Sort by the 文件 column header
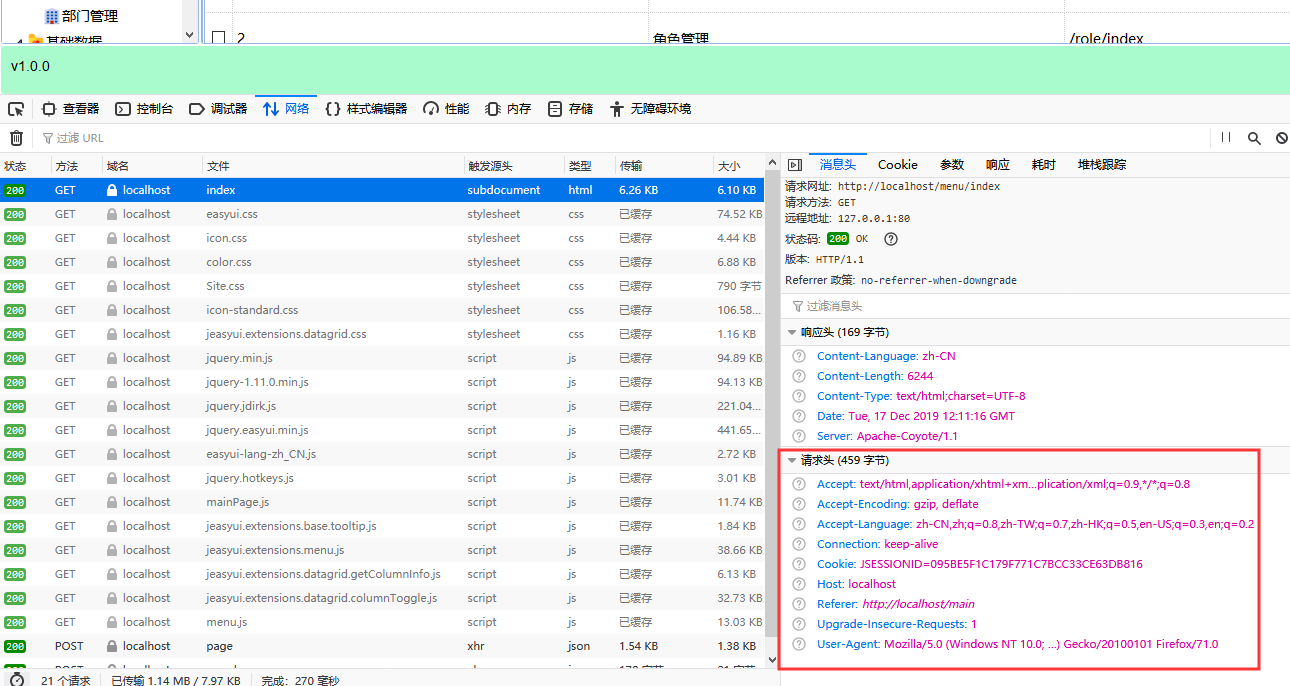This screenshot has width=1290, height=686. click(x=332, y=166)
